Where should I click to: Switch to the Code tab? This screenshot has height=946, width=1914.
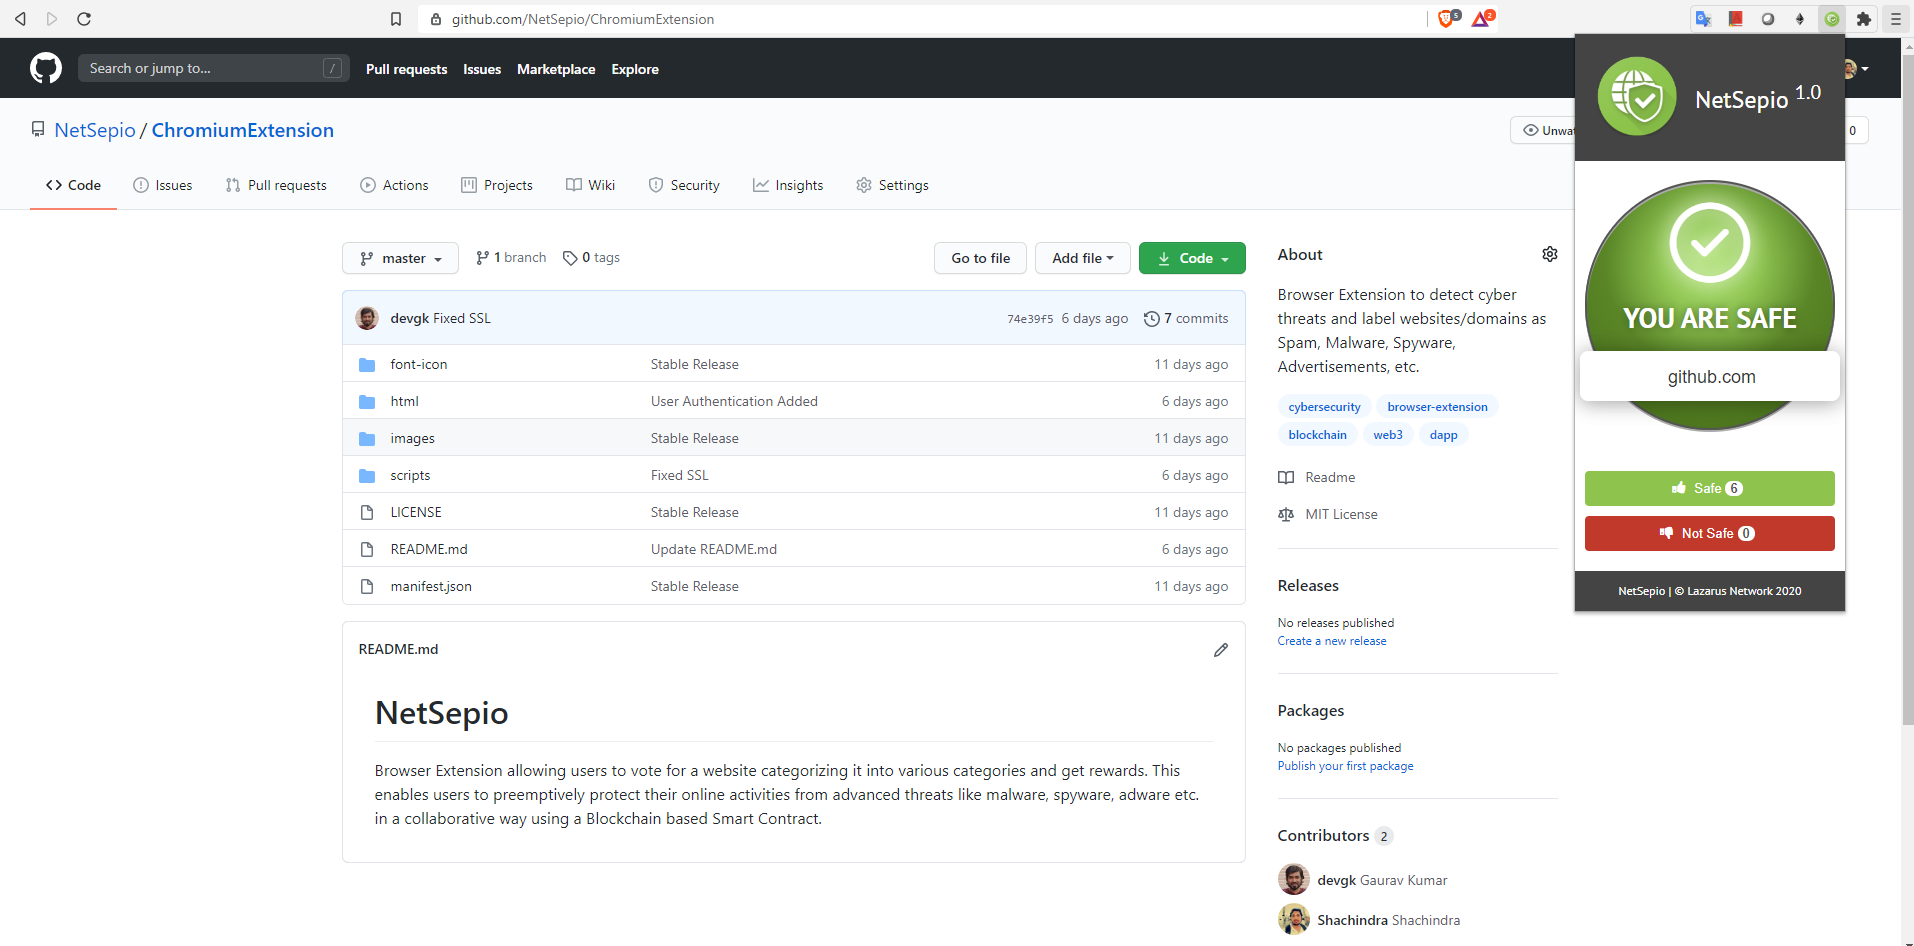pos(73,185)
